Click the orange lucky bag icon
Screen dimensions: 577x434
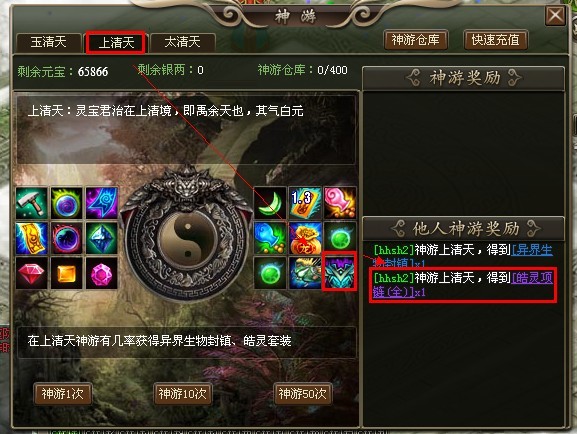point(305,238)
